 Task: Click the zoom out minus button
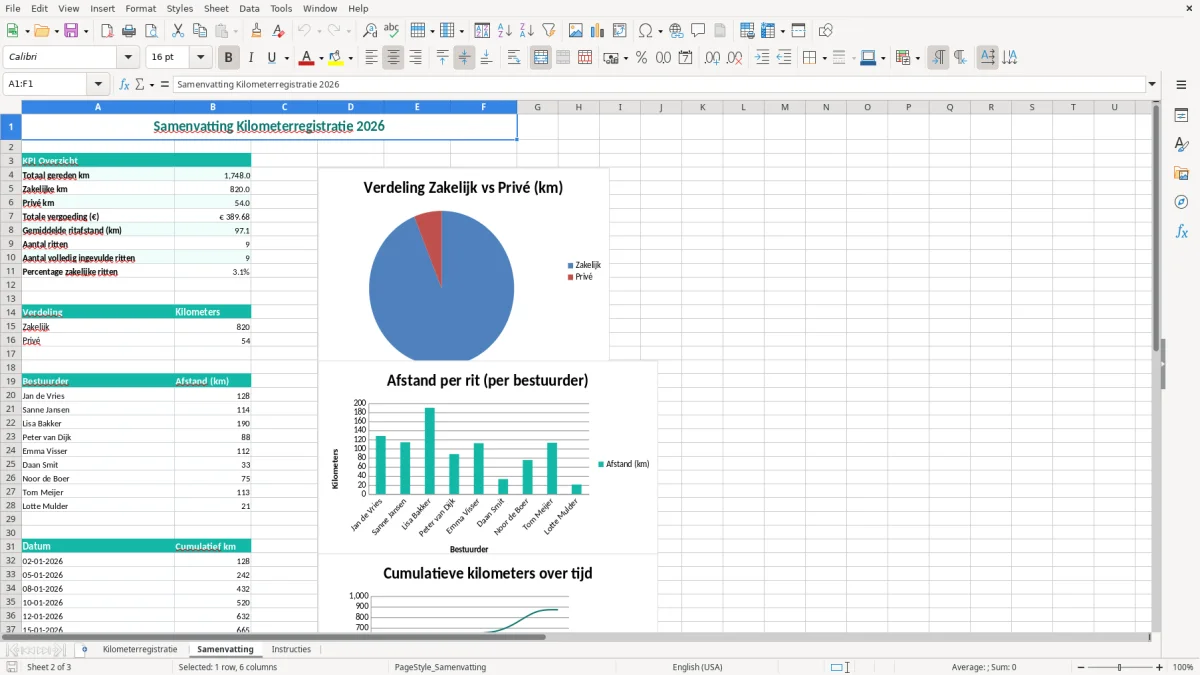coord(1080,667)
